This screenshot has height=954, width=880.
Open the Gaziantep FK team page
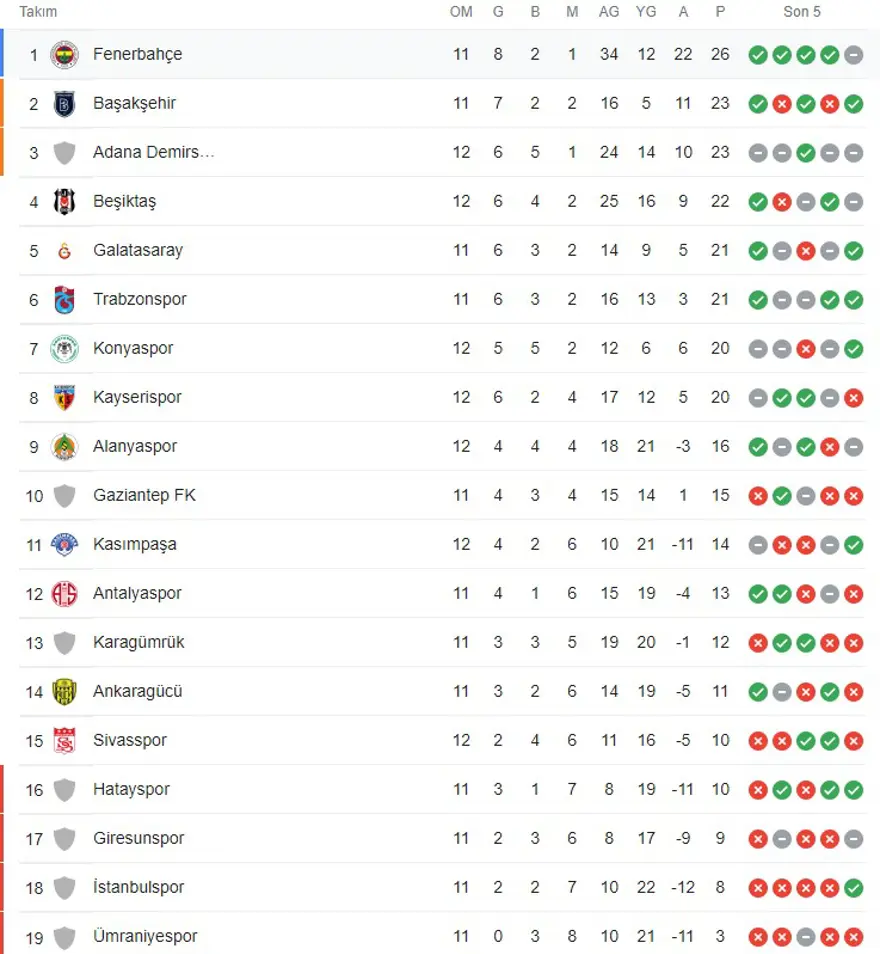tap(144, 495)
